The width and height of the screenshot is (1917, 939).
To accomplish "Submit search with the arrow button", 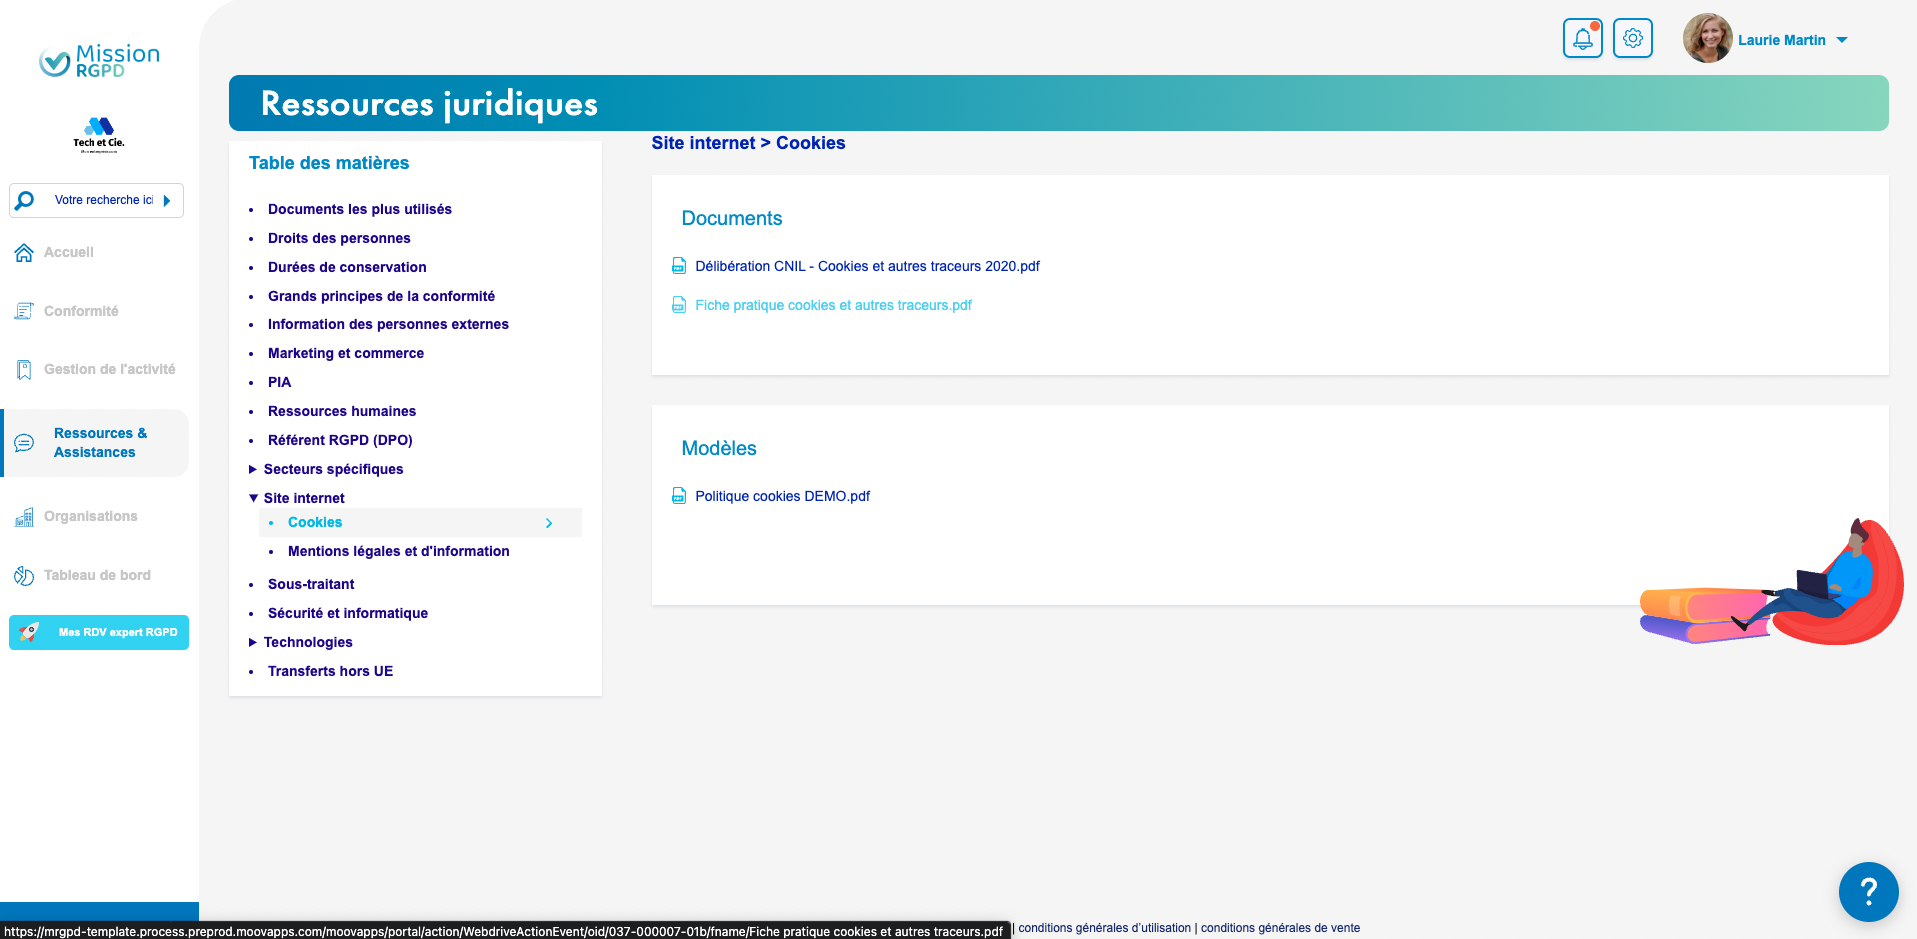I will [x=167, y=200].
